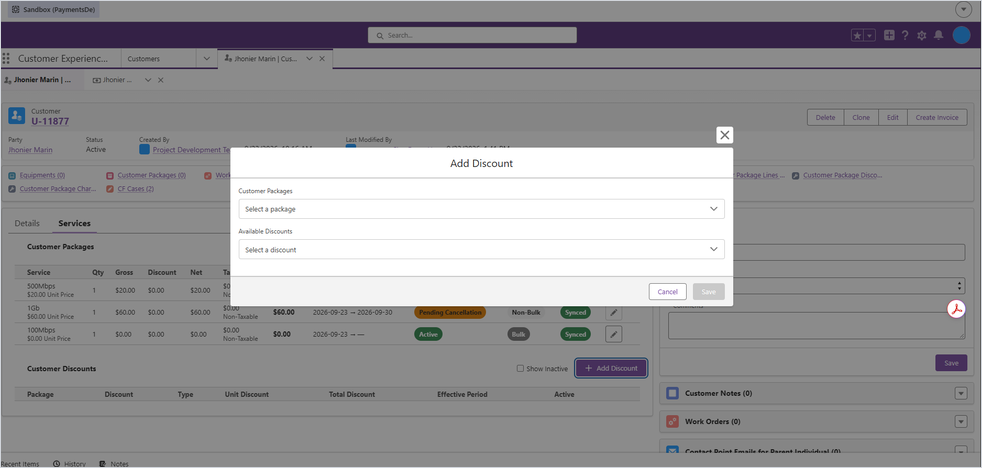Open the Project Development Created By link
Viewport: 982px width, 468px height.
click(x=190, y=150)
